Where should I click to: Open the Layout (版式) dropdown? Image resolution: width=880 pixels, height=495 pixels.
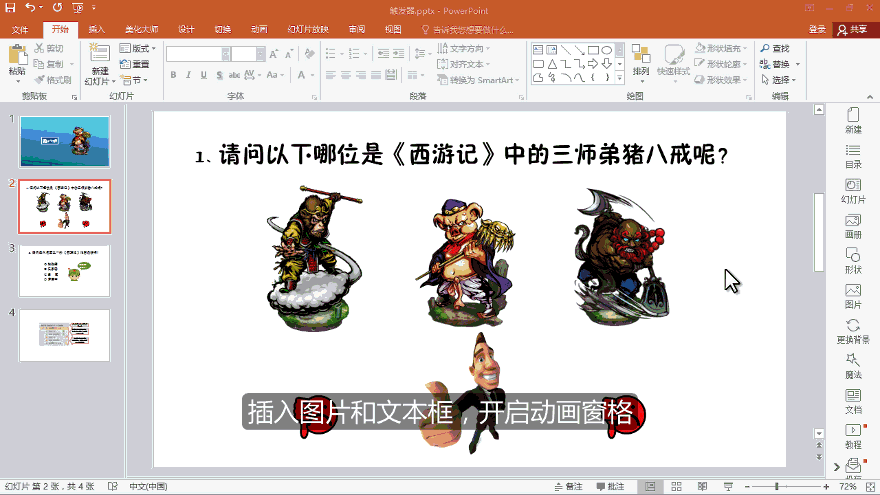138,48
